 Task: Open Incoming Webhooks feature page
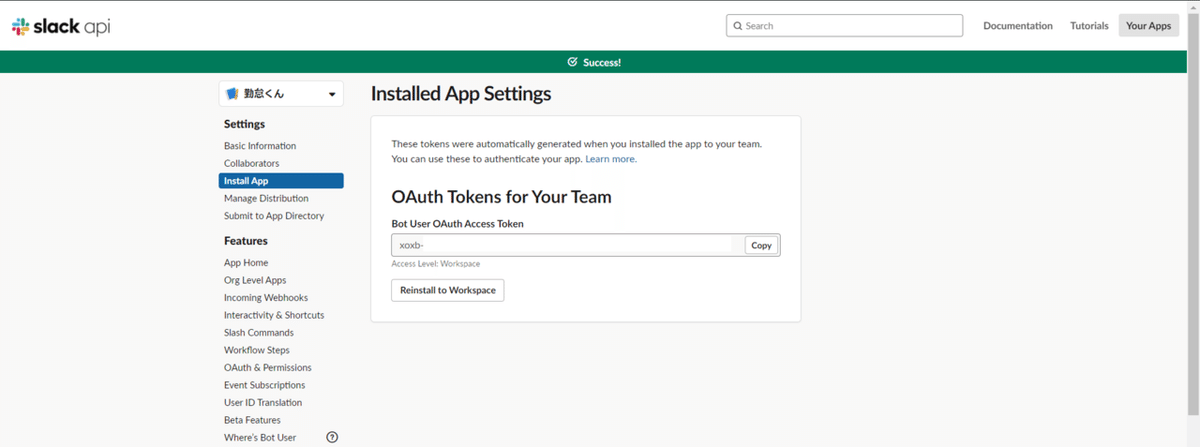coord(266,298)
